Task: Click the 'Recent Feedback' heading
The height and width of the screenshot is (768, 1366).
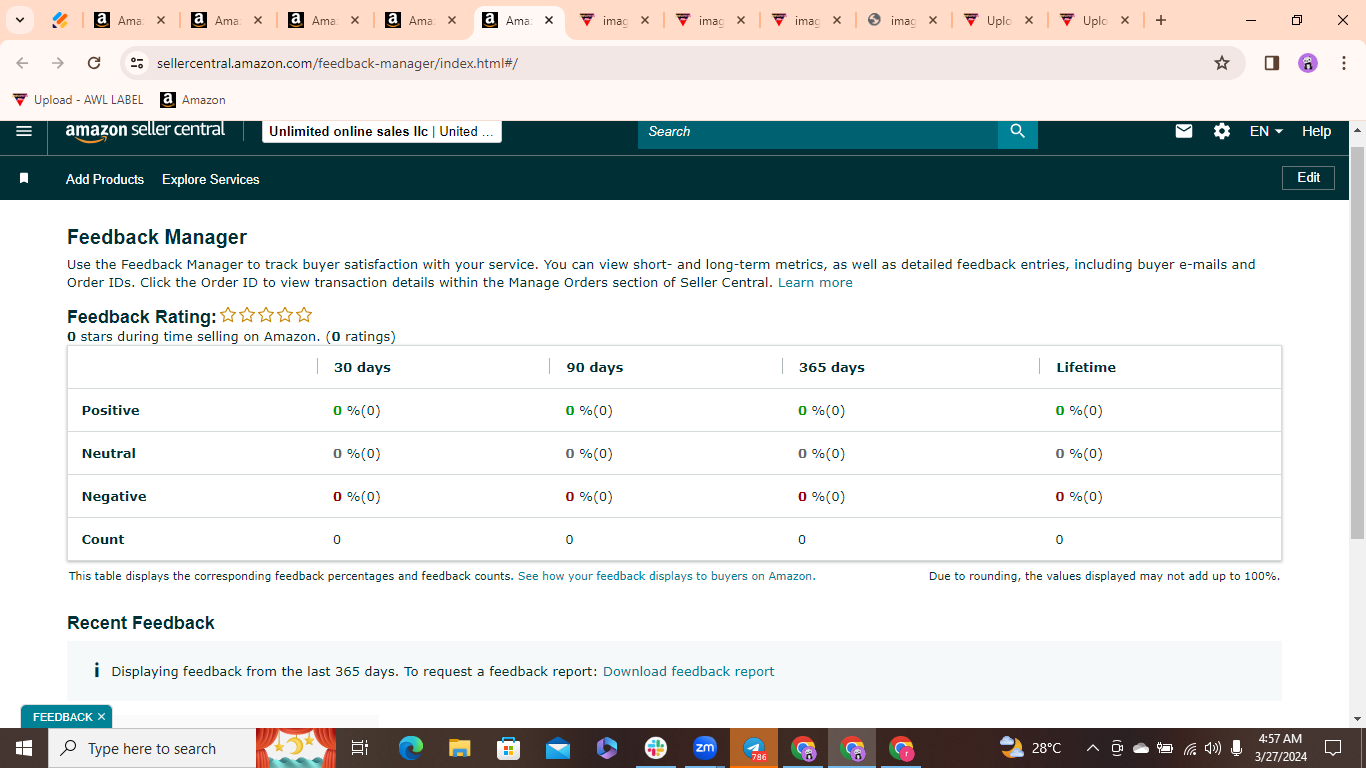Action: 141,622
